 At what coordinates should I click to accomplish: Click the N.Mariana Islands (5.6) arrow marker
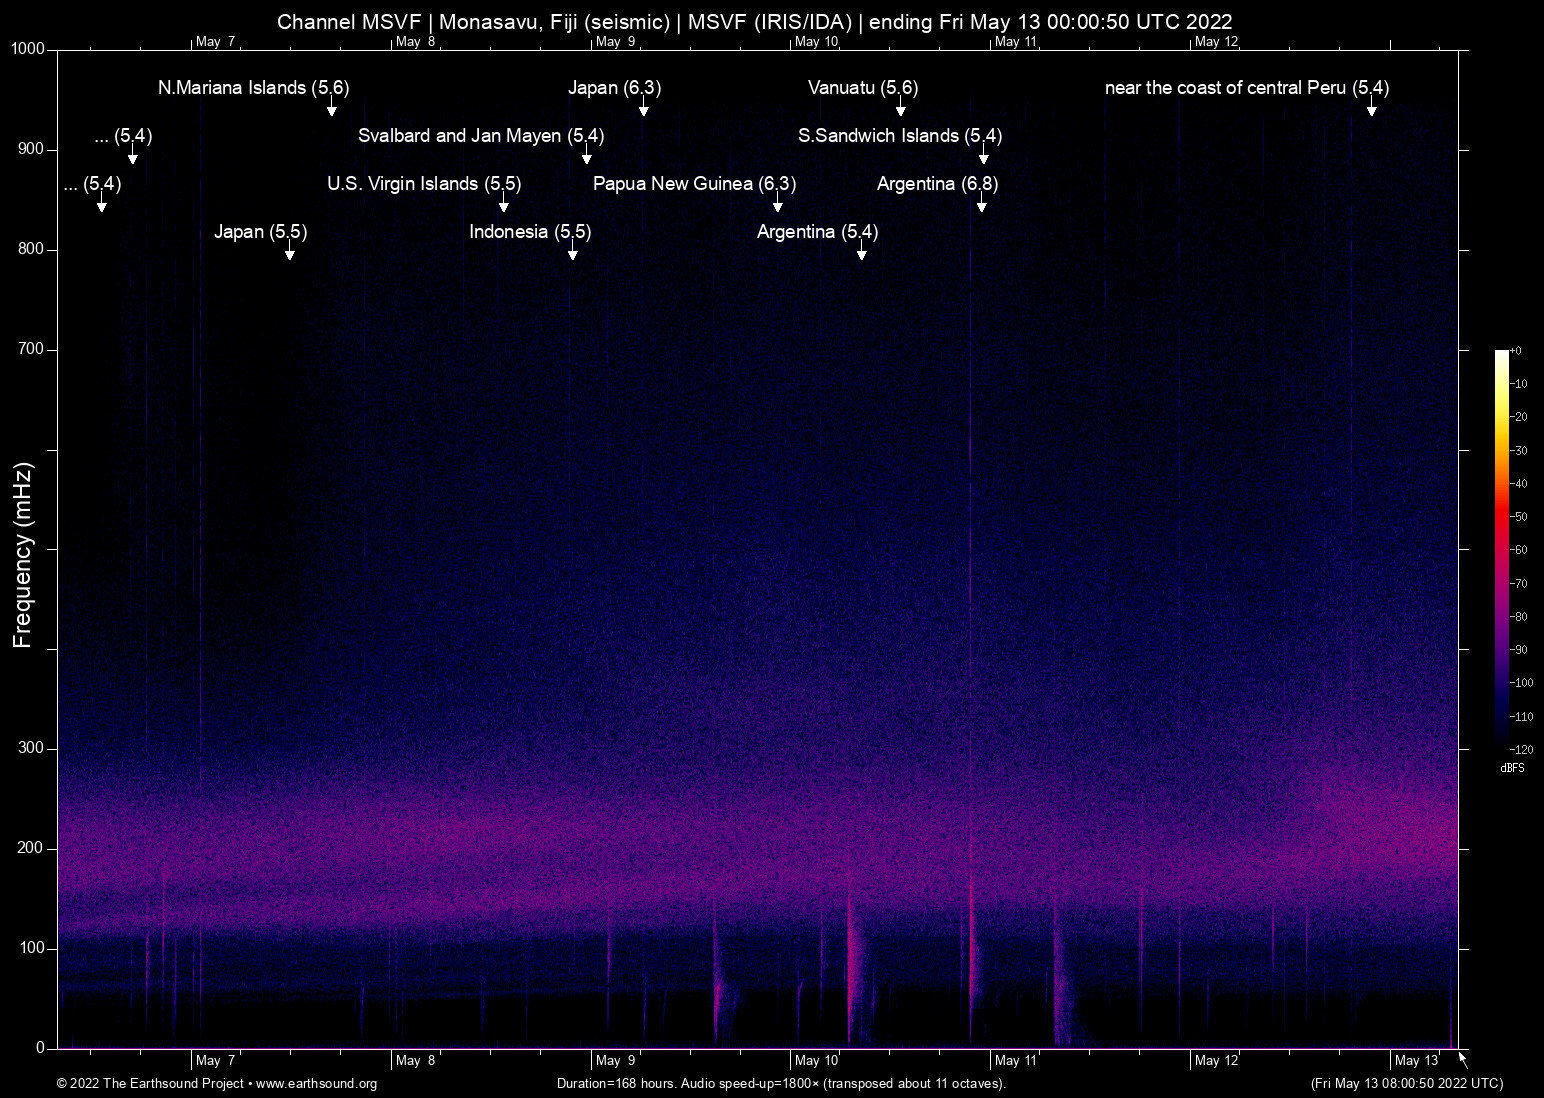pos(332,113)
